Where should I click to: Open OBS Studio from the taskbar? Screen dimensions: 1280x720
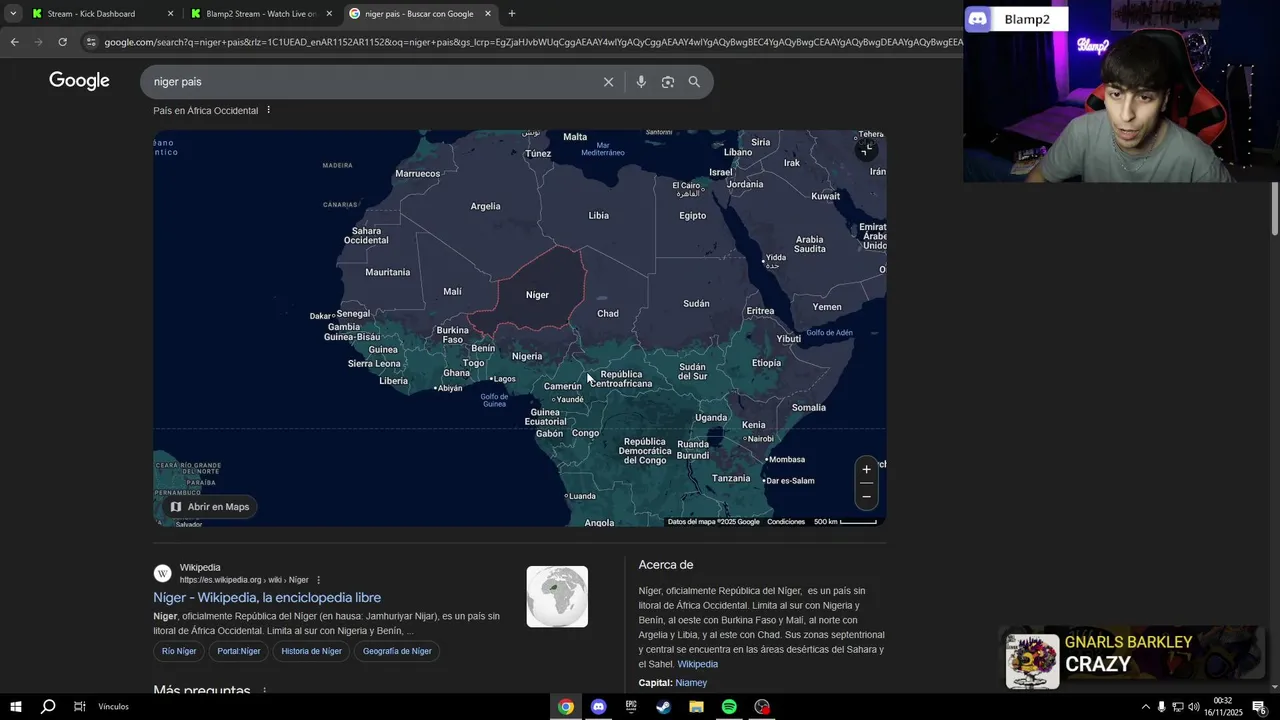point(762,707)
